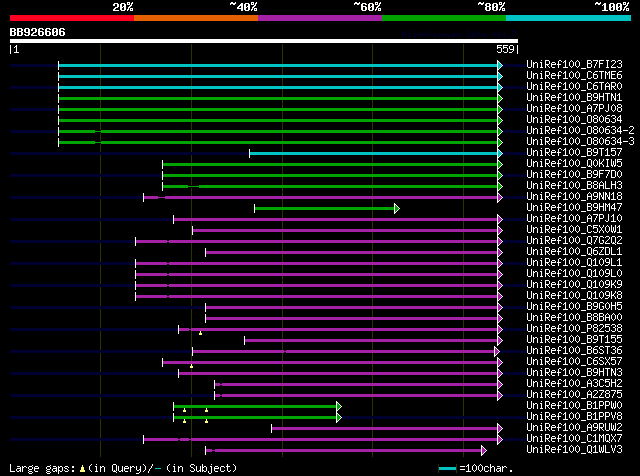Click the UniRef100_A9NN18 label

[x=574, y=197]
